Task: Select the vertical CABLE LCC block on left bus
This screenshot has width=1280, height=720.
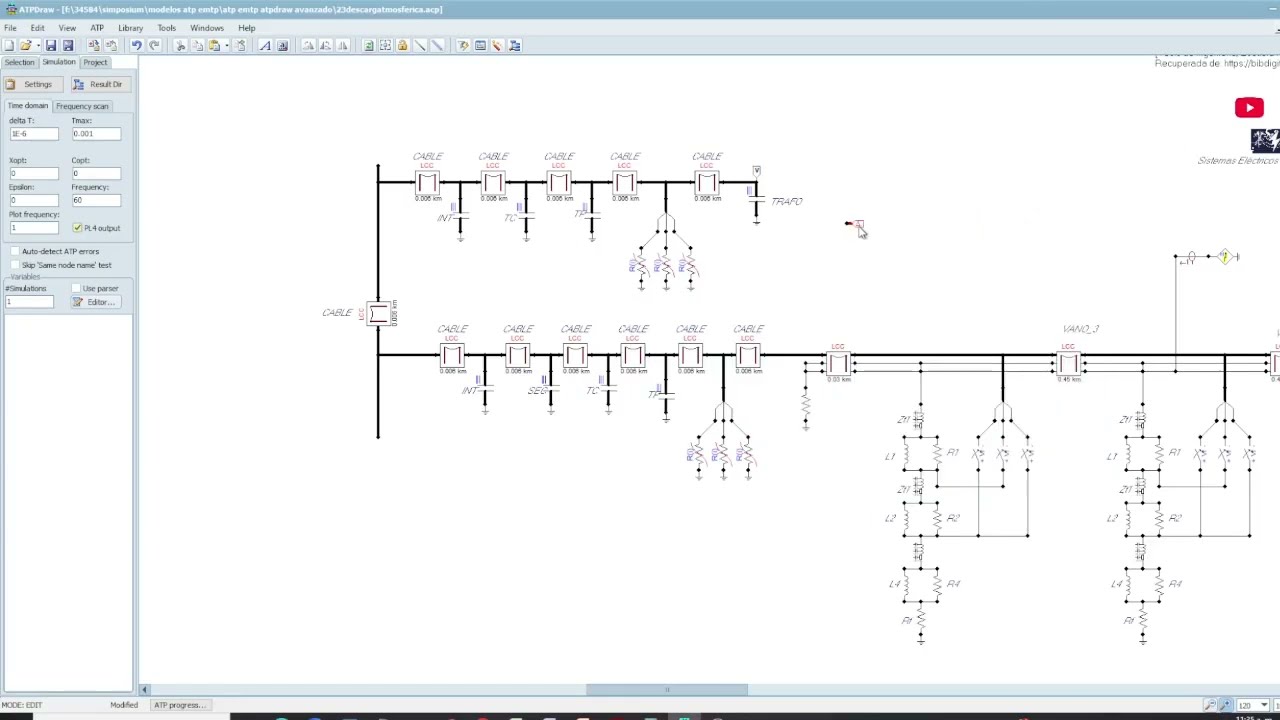Action: point(378,313)
